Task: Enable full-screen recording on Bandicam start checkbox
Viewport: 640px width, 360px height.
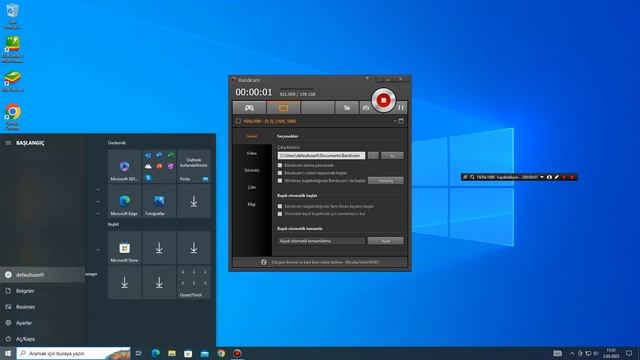Action: click(x=280, y=207)
